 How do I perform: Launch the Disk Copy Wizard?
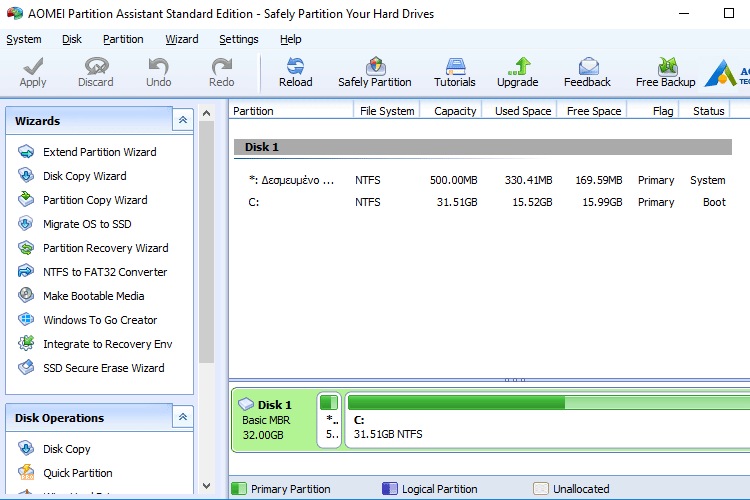85,176
